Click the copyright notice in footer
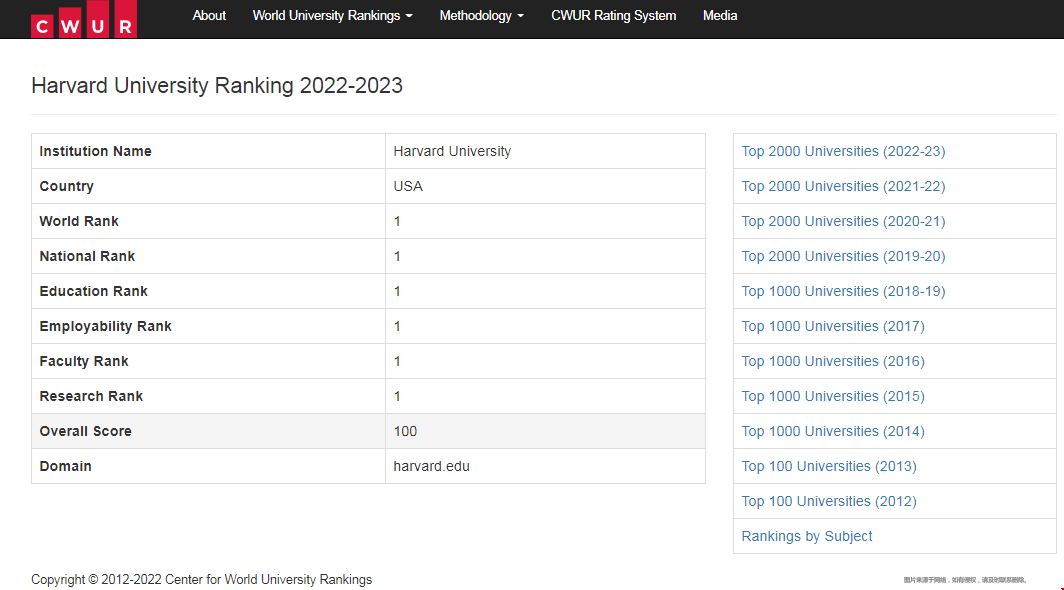The image size is (1064, 590). [202, 579]
